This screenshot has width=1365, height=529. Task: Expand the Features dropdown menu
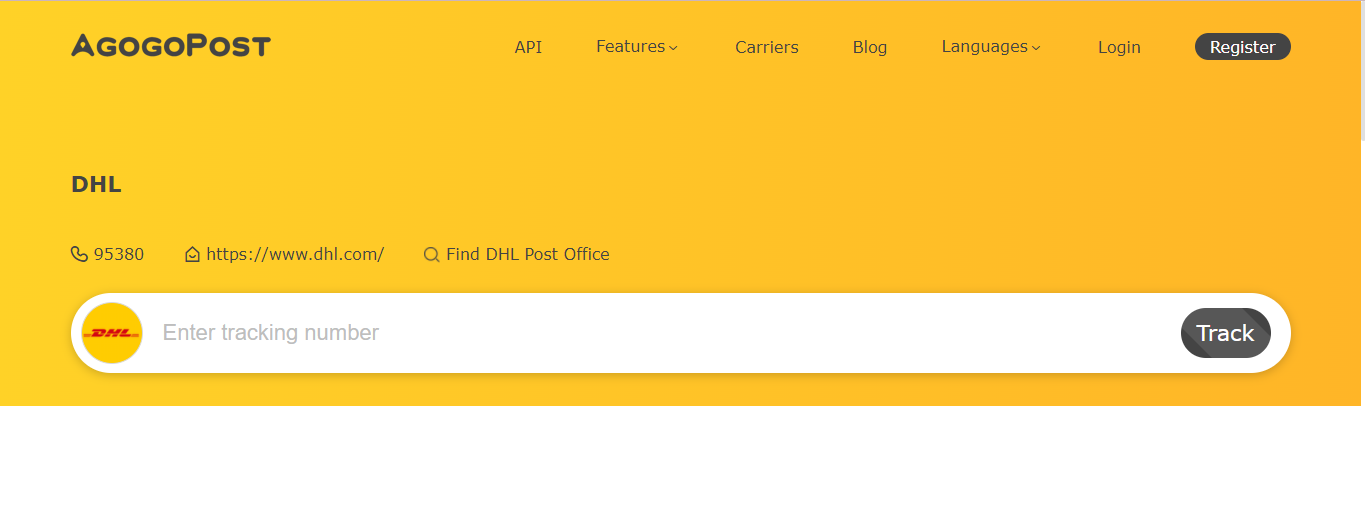[x=637, y=47]
